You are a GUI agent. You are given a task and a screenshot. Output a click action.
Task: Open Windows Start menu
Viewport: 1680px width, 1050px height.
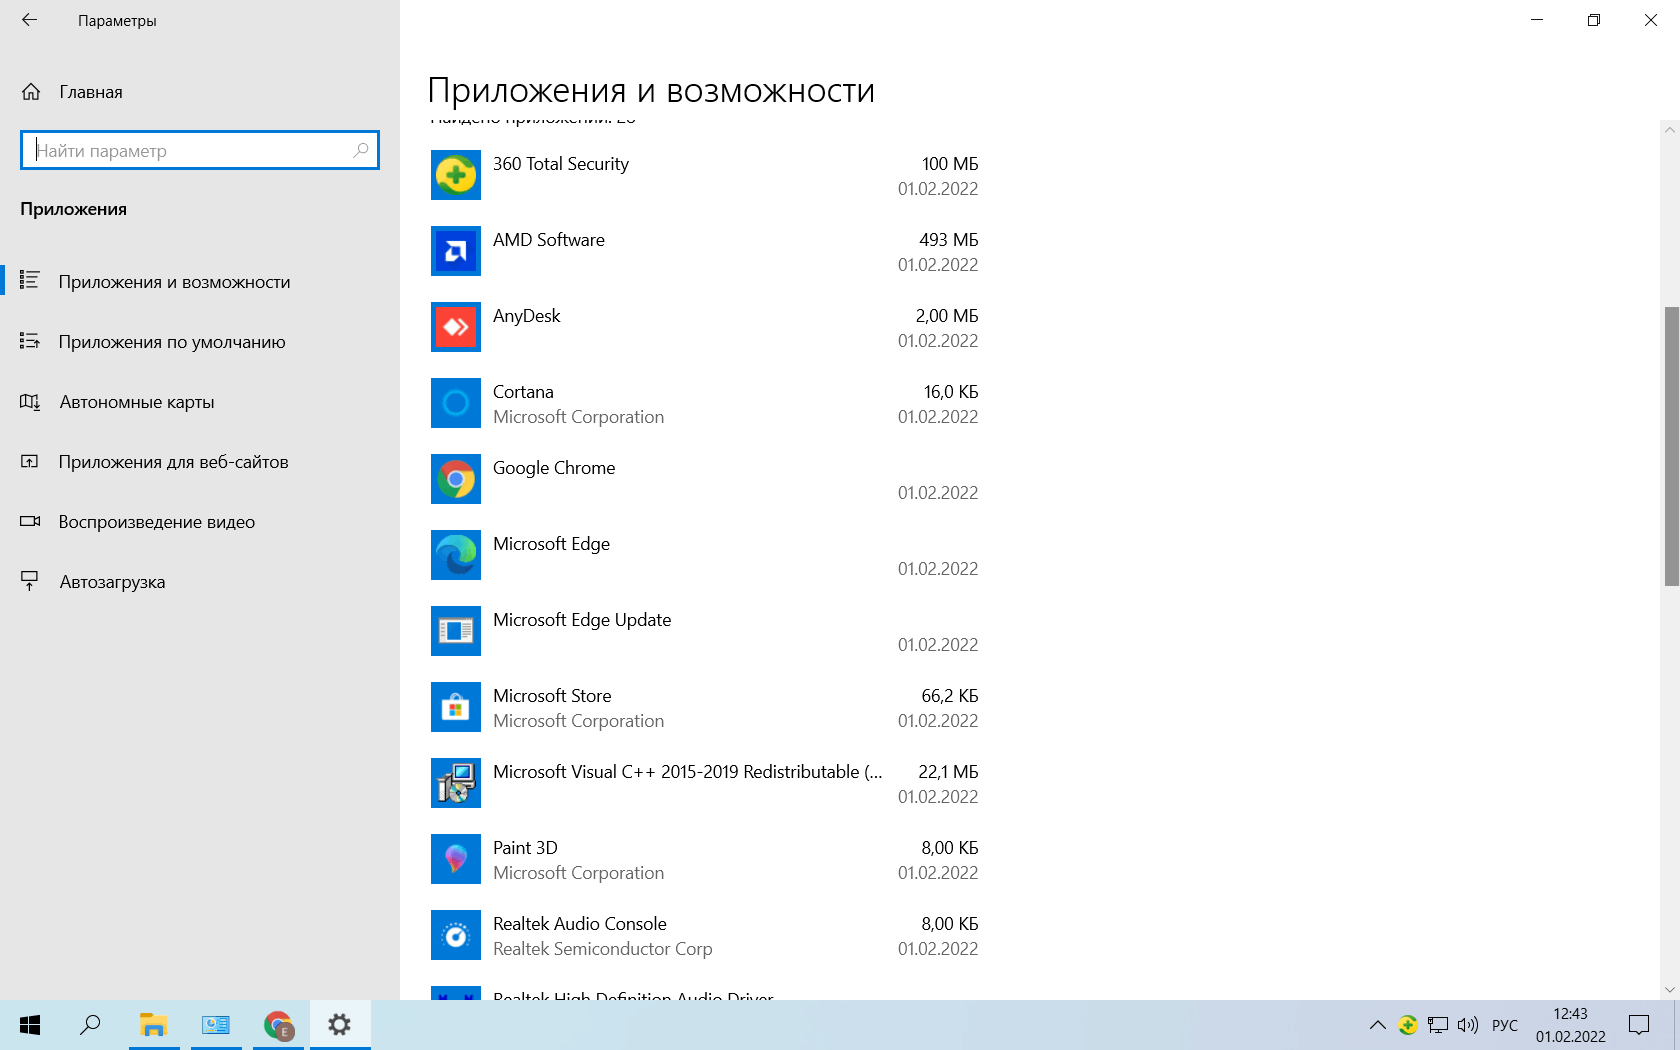(x=30, y=1025)
